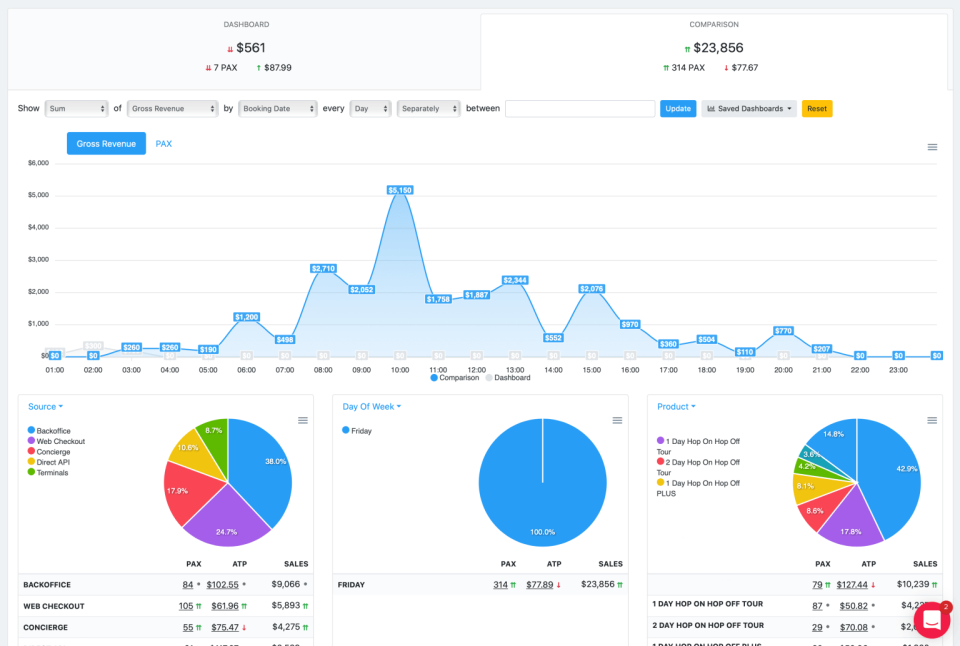Open the Source pie chart hamburger menu
Screen dimensions: 960x646
(303, 421)
